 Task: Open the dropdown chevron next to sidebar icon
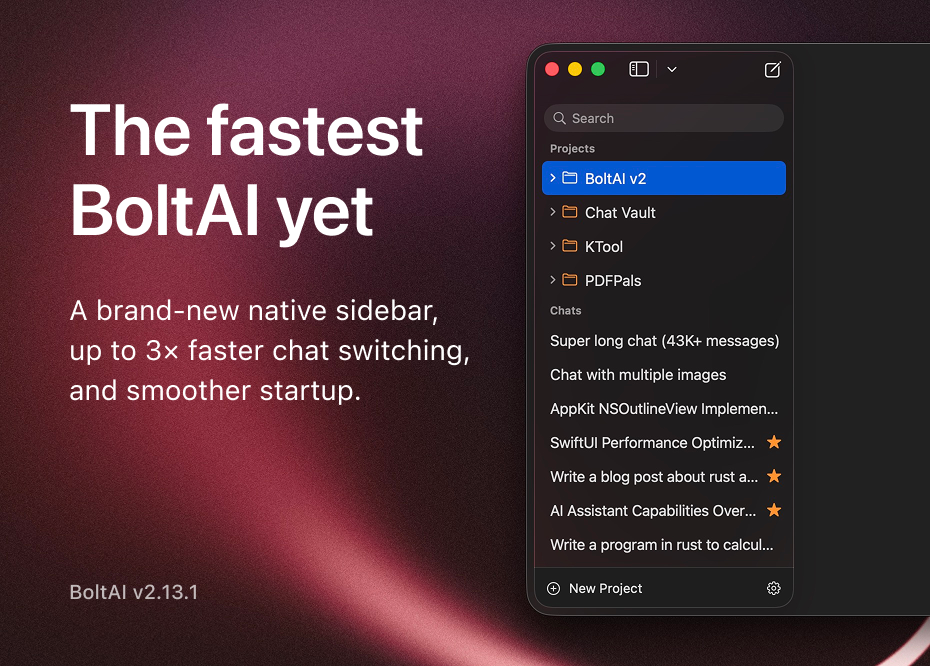672,69
